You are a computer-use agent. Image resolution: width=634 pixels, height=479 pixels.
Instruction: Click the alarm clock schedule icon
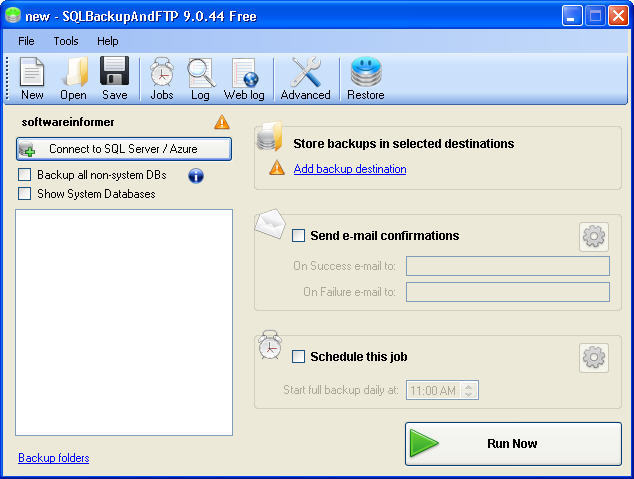point(270,345)
